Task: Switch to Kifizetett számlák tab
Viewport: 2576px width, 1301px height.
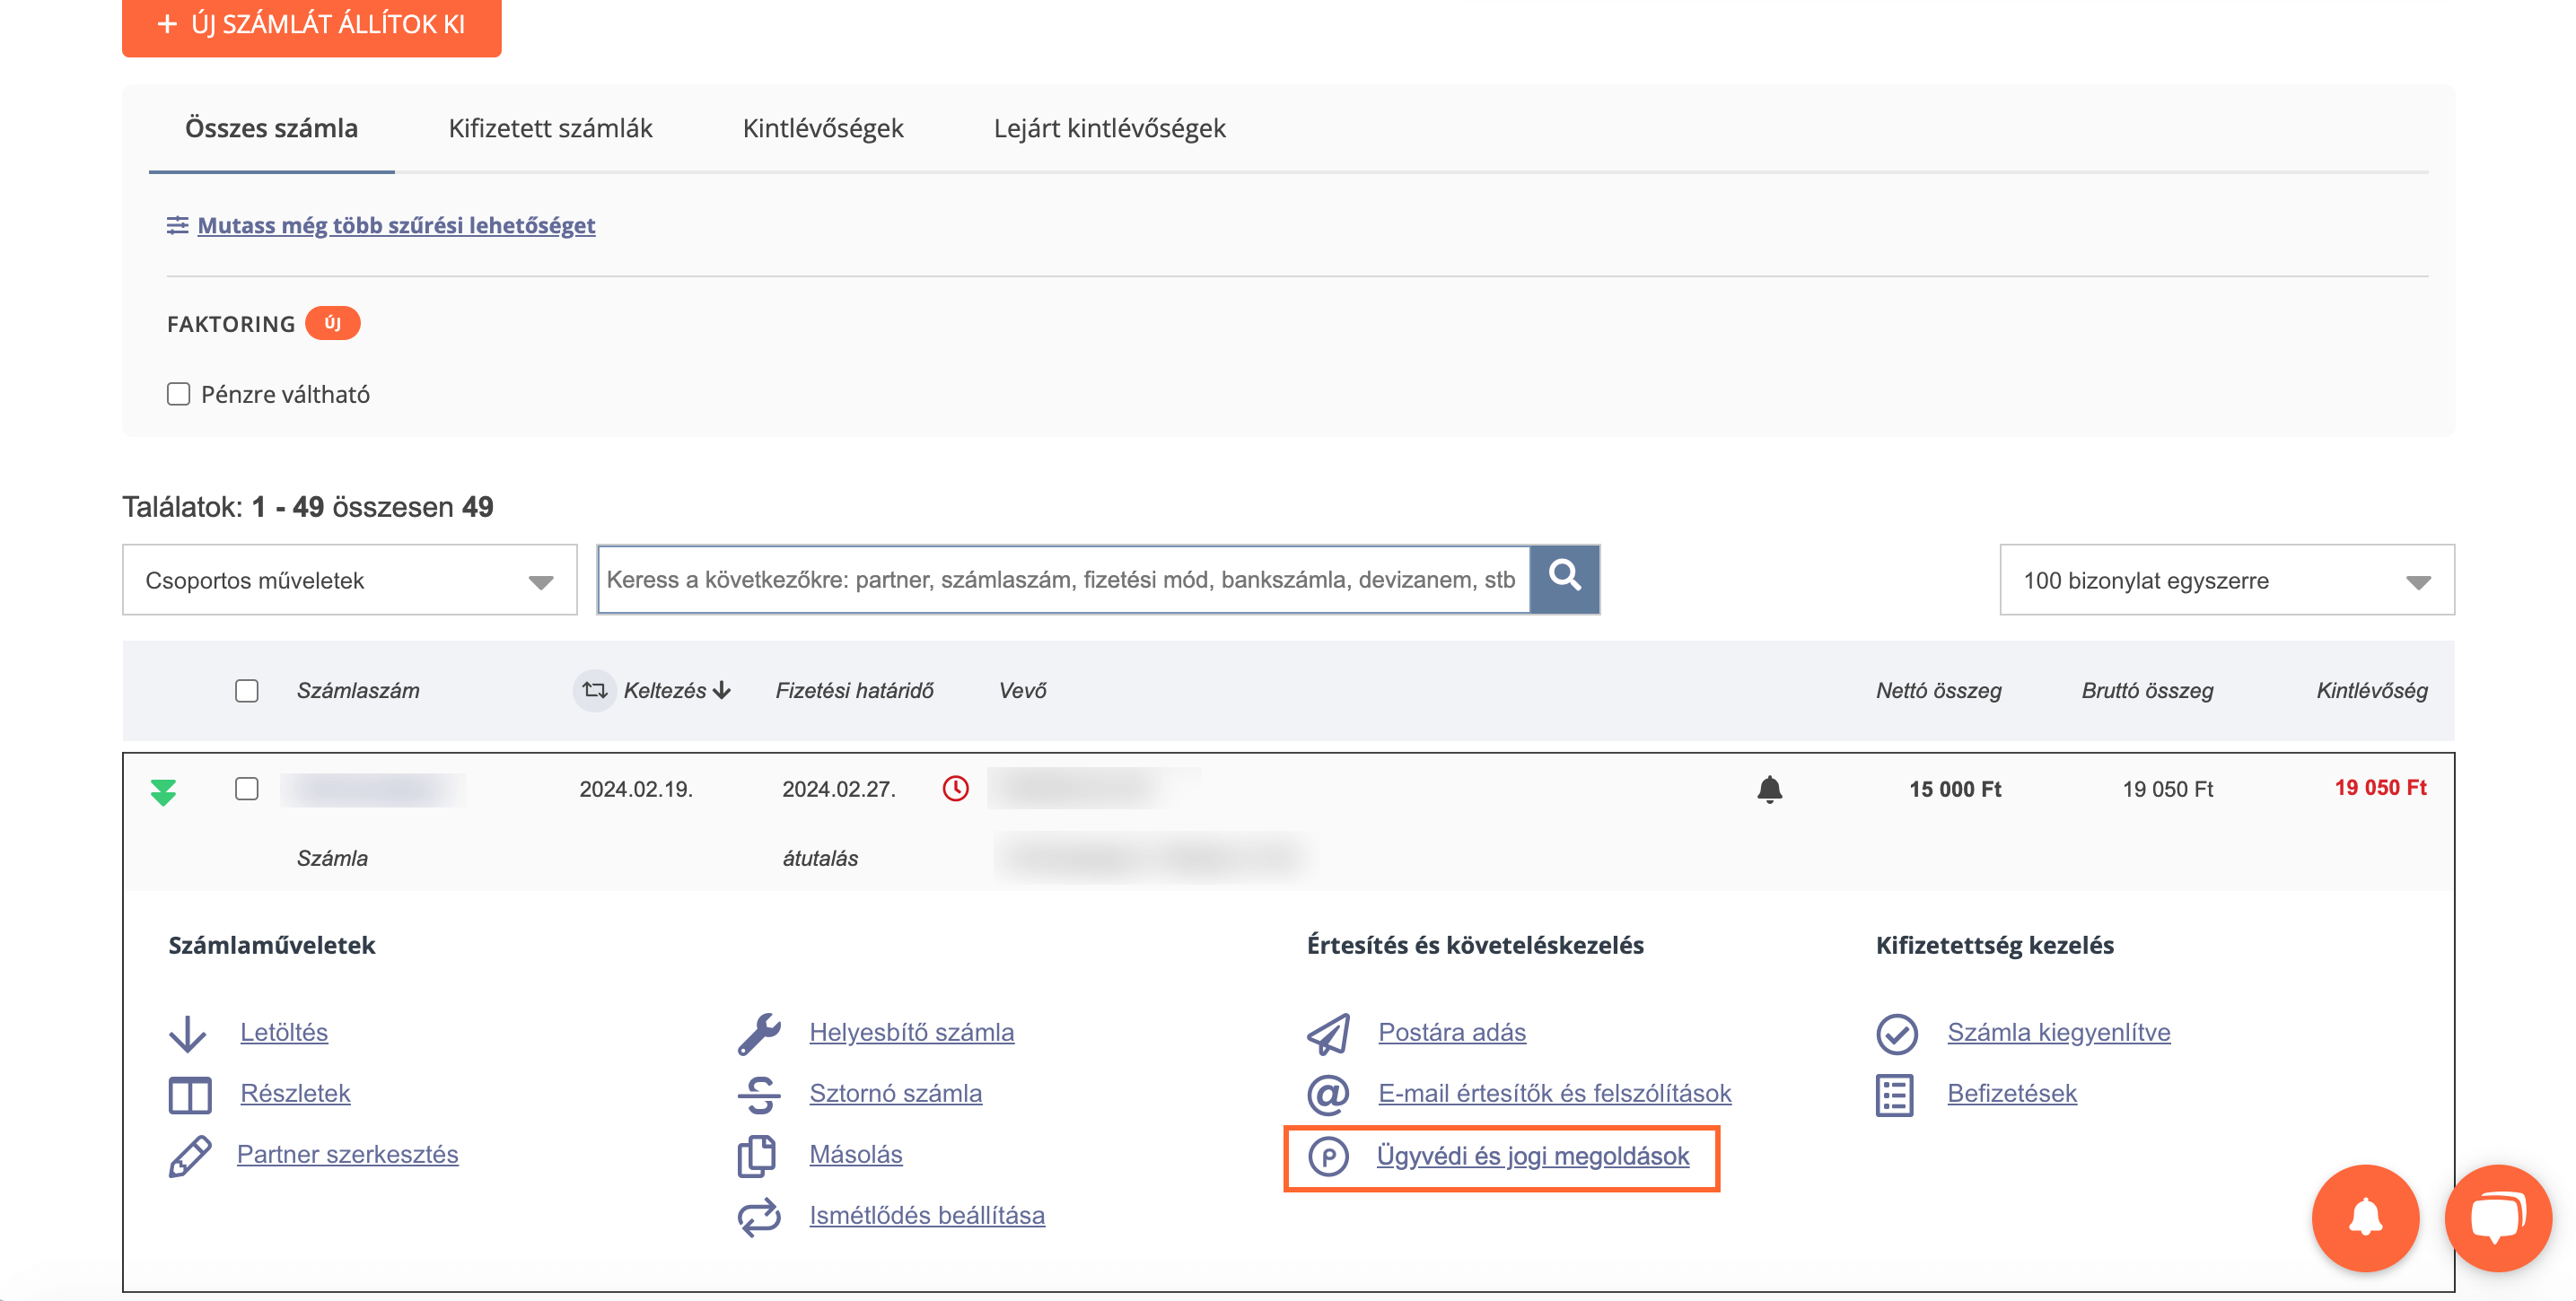Action: (550, 128)
